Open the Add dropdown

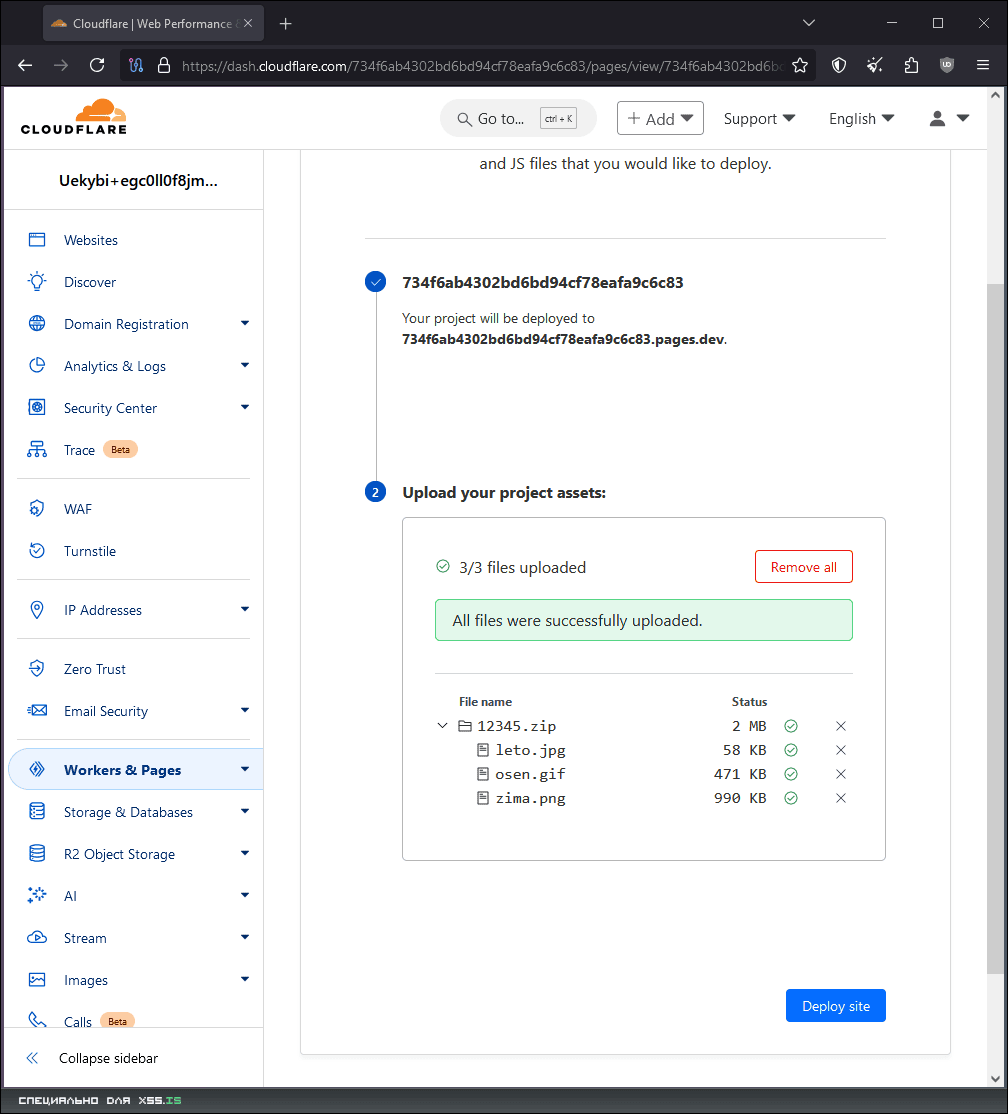click(660, 118)
